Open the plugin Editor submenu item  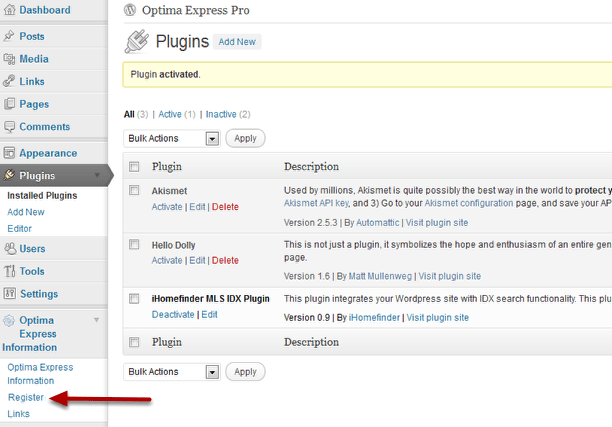(20, 229)
